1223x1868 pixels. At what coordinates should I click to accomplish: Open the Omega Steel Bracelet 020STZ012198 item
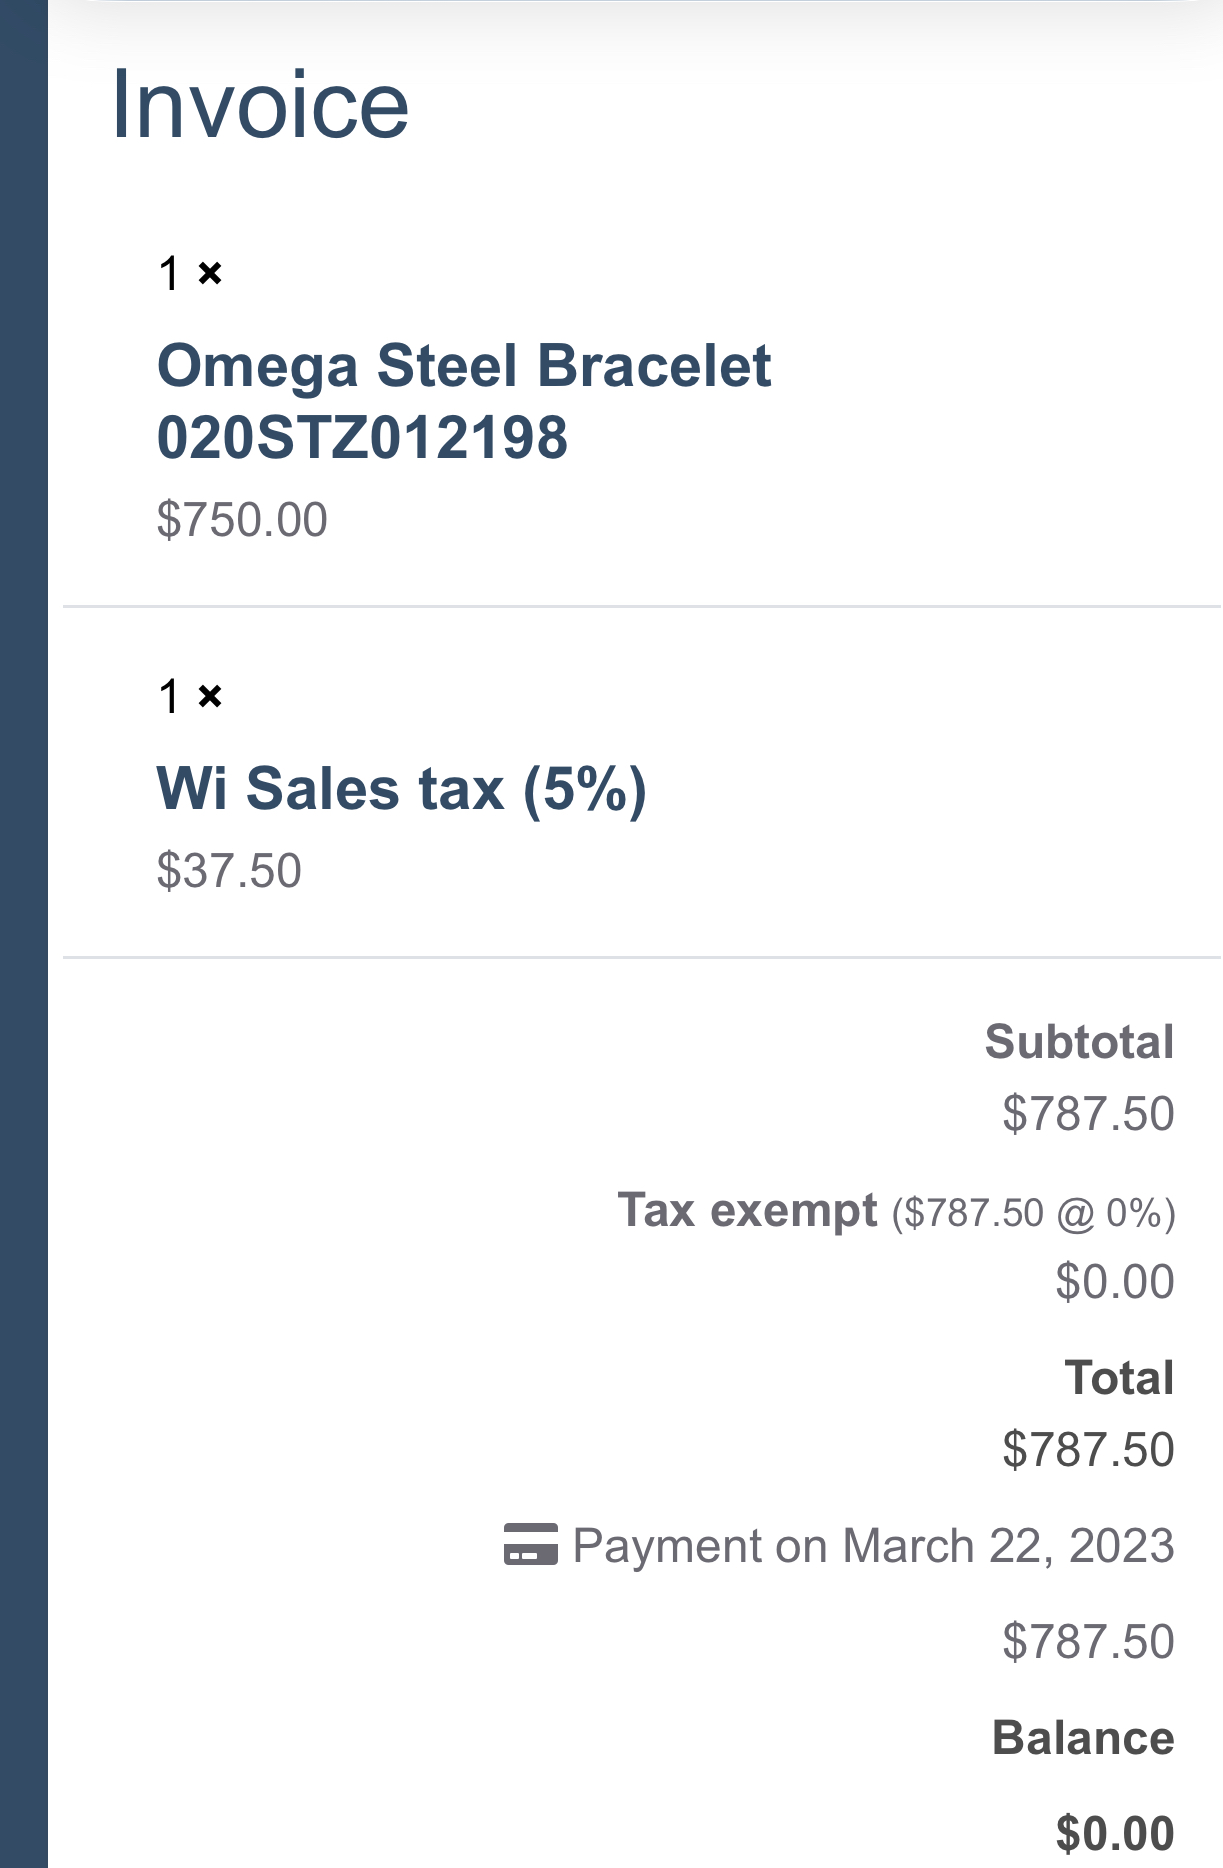463,401
